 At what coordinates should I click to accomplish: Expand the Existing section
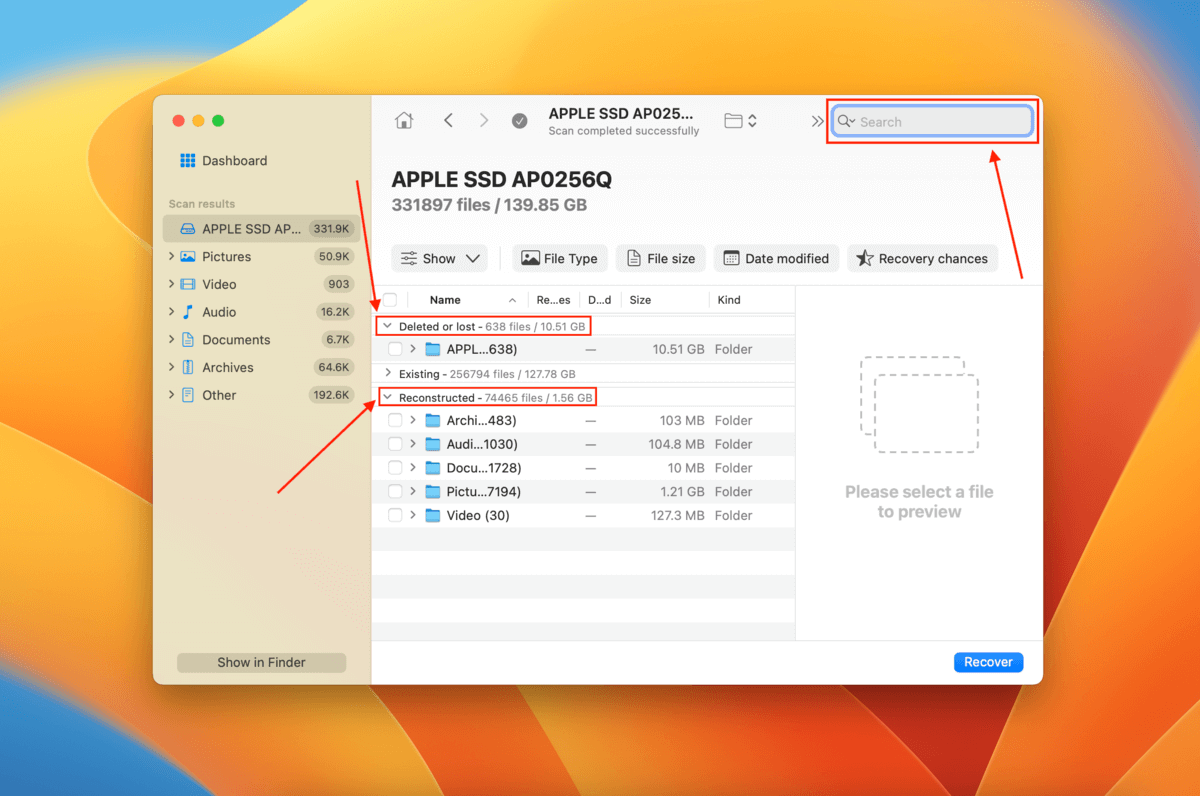(388, 374)
